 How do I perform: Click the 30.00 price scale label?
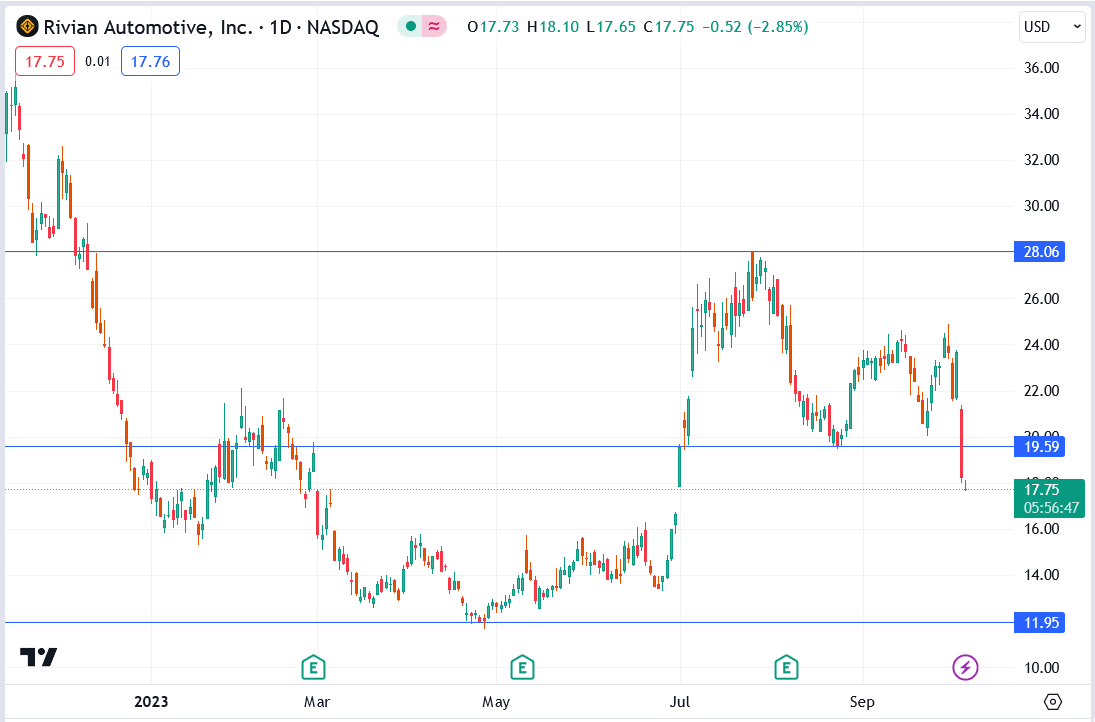[1041, 206]
